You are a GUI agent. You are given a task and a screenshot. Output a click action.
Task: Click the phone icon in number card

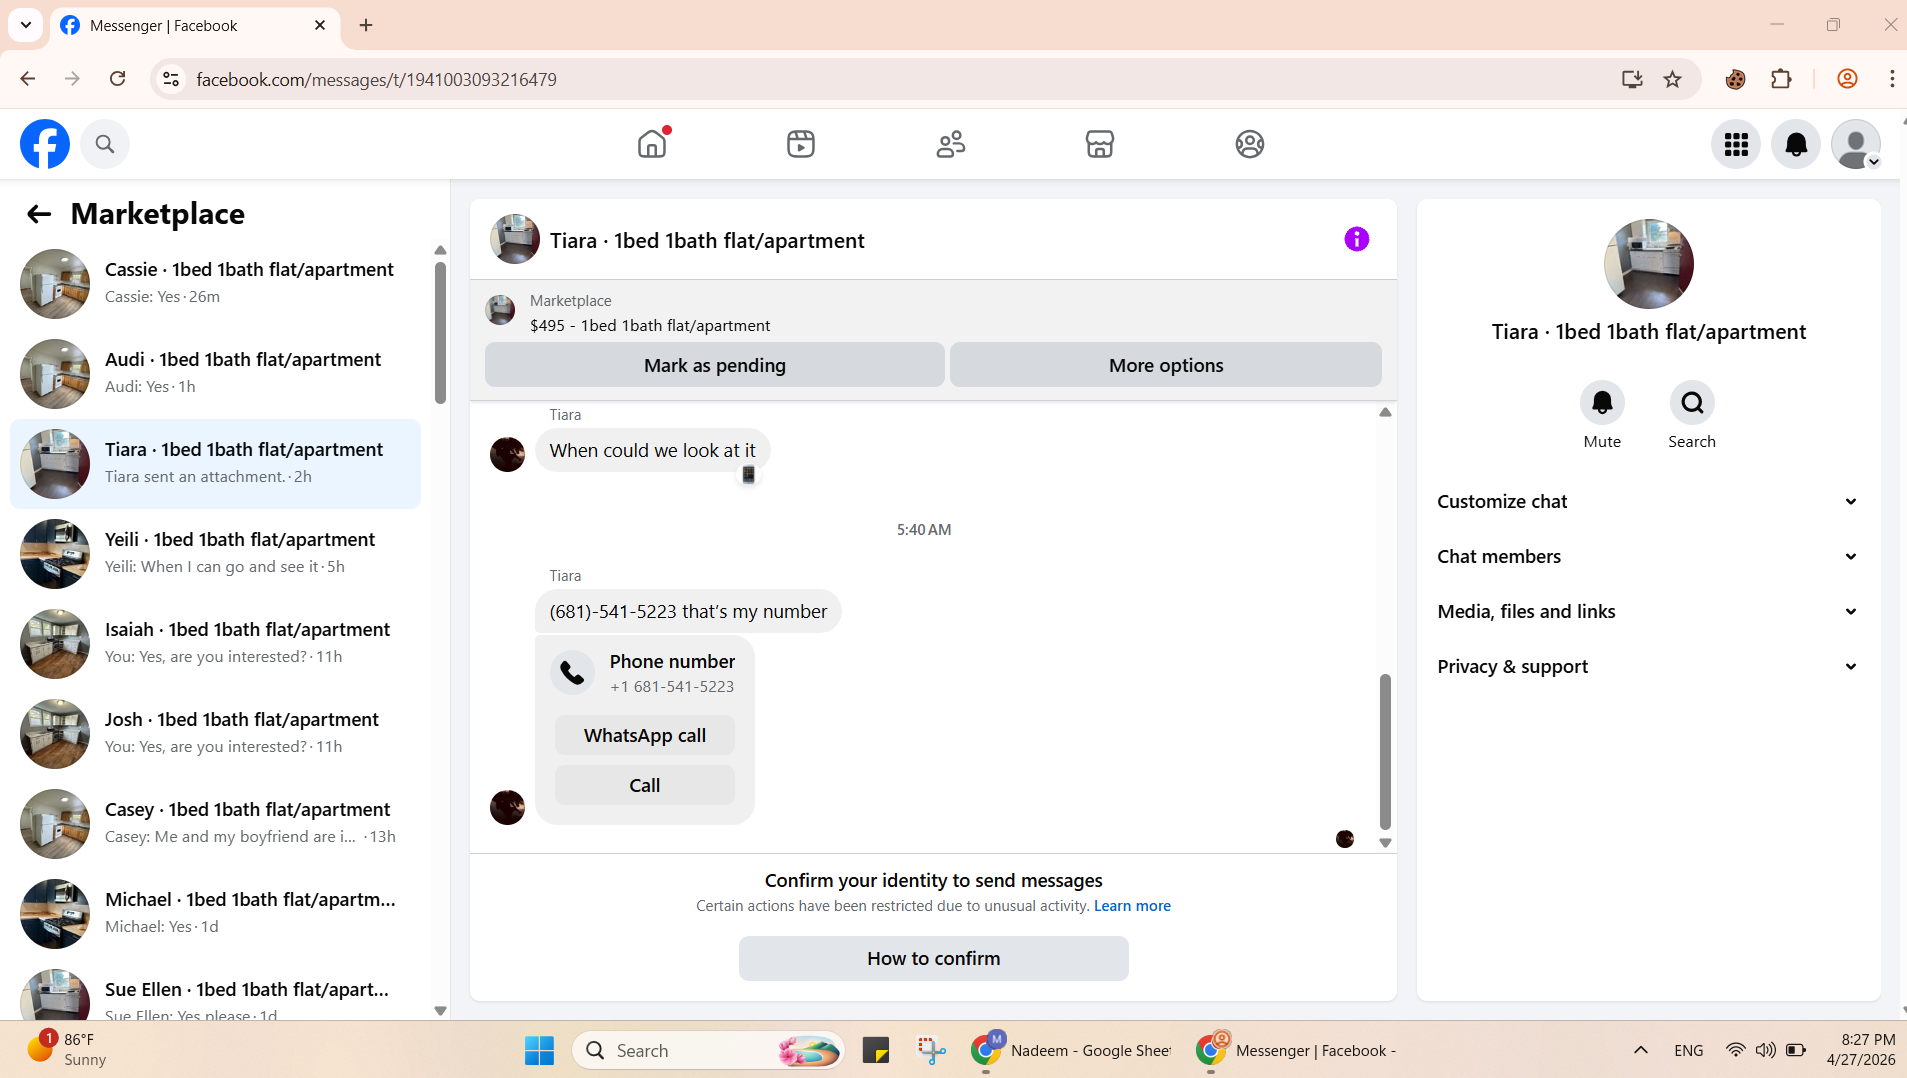[572, 673]
